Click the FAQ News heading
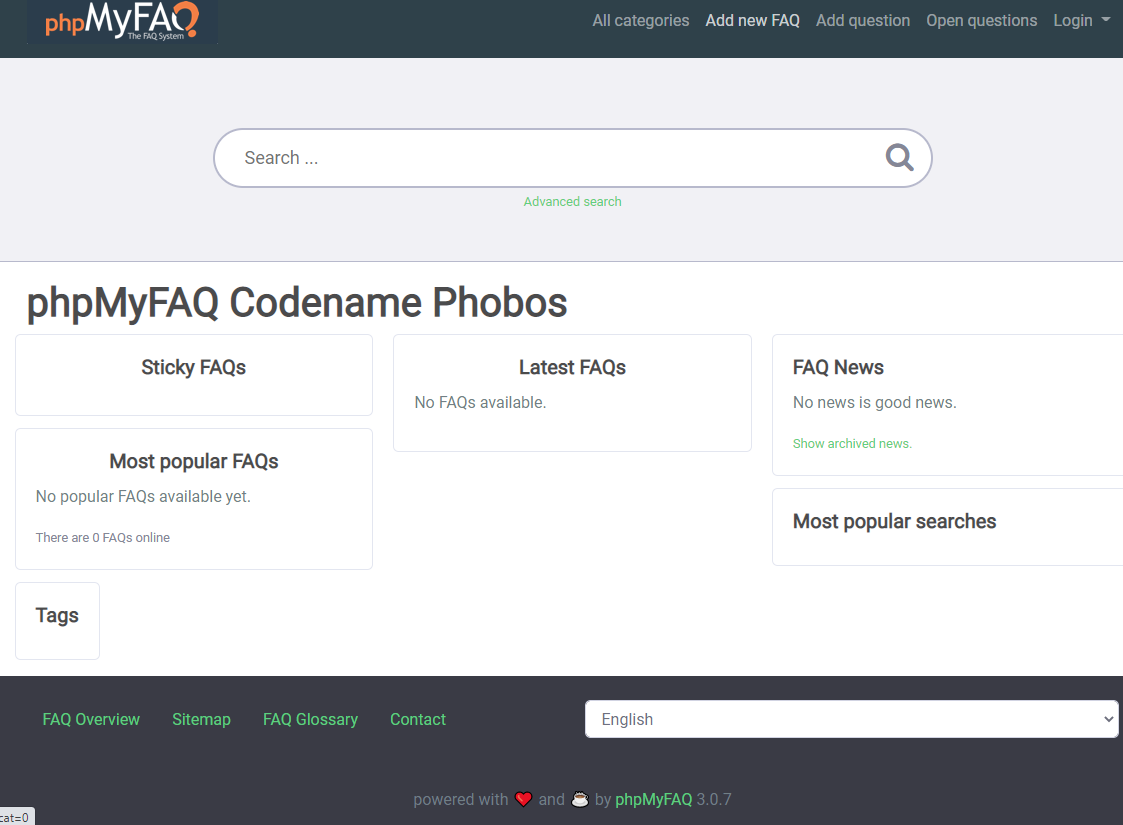The height and width of the screenshot is (825, 1123). pos(838,367)
